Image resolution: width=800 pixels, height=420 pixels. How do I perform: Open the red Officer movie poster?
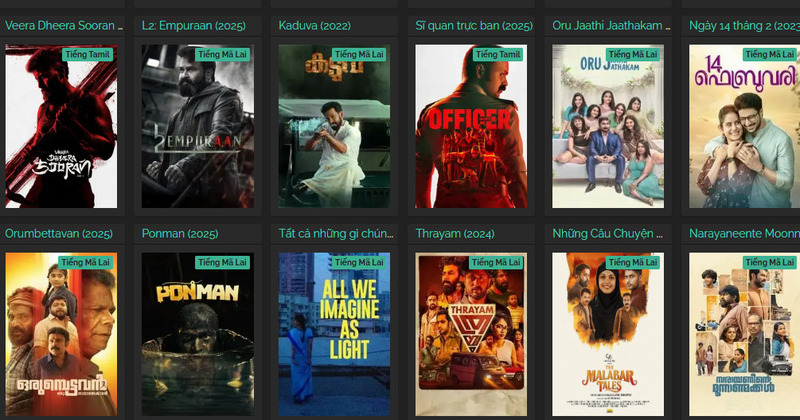click(x=471, y=126)
